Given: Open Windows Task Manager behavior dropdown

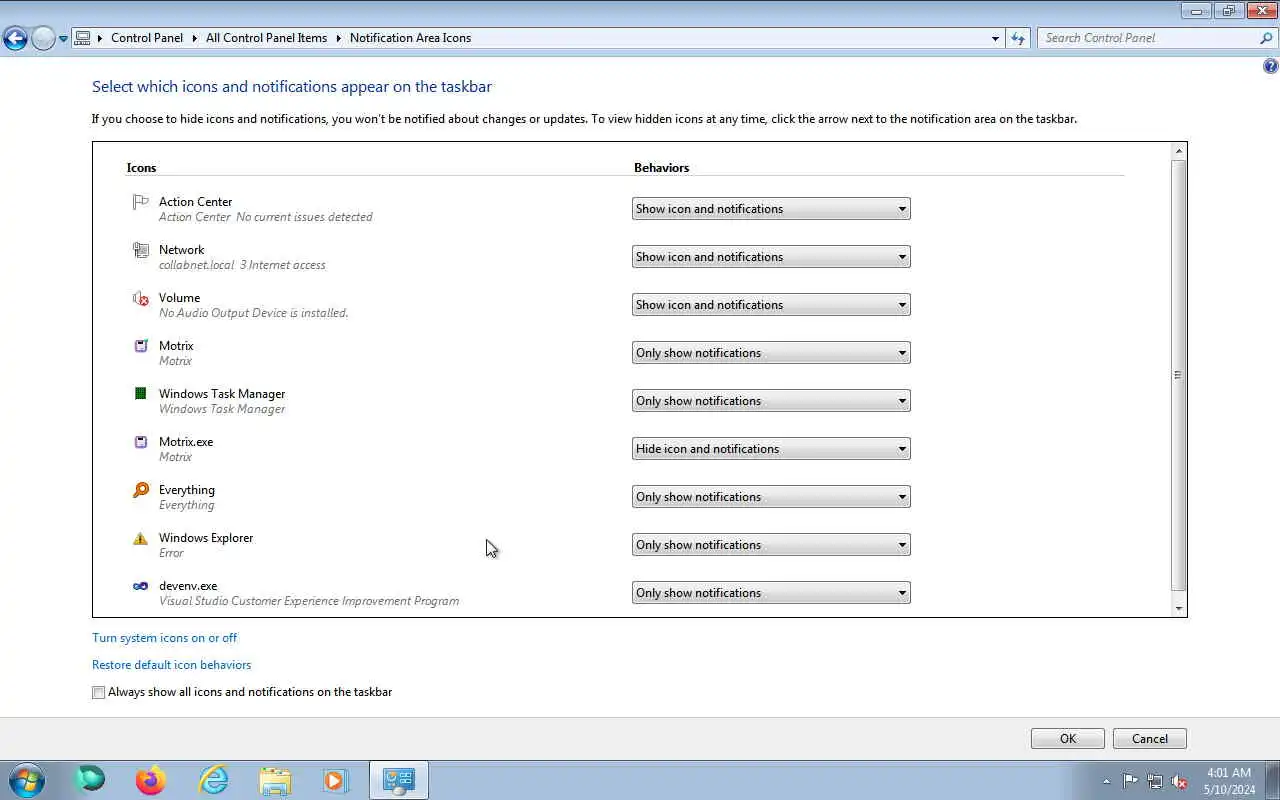Looking at the screenshot, I should coord(771,401).
